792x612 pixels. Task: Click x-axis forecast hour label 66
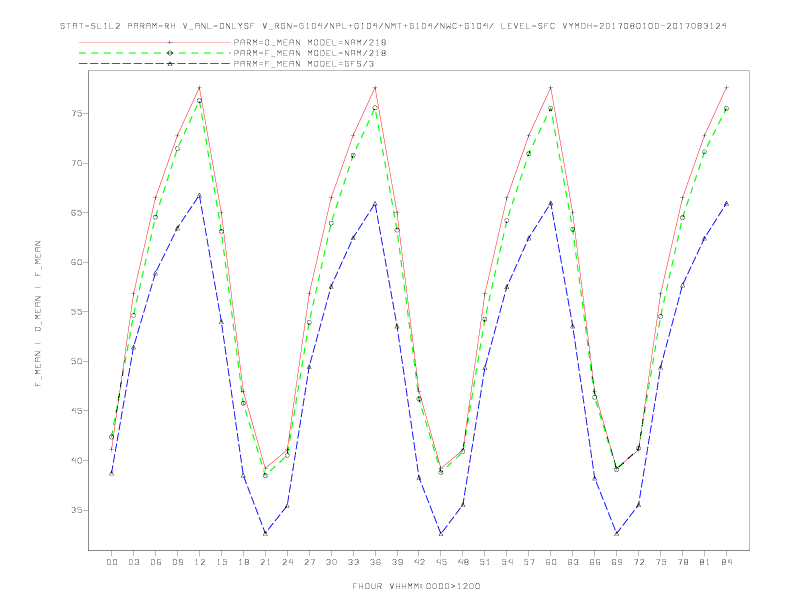tap(595, 562)
